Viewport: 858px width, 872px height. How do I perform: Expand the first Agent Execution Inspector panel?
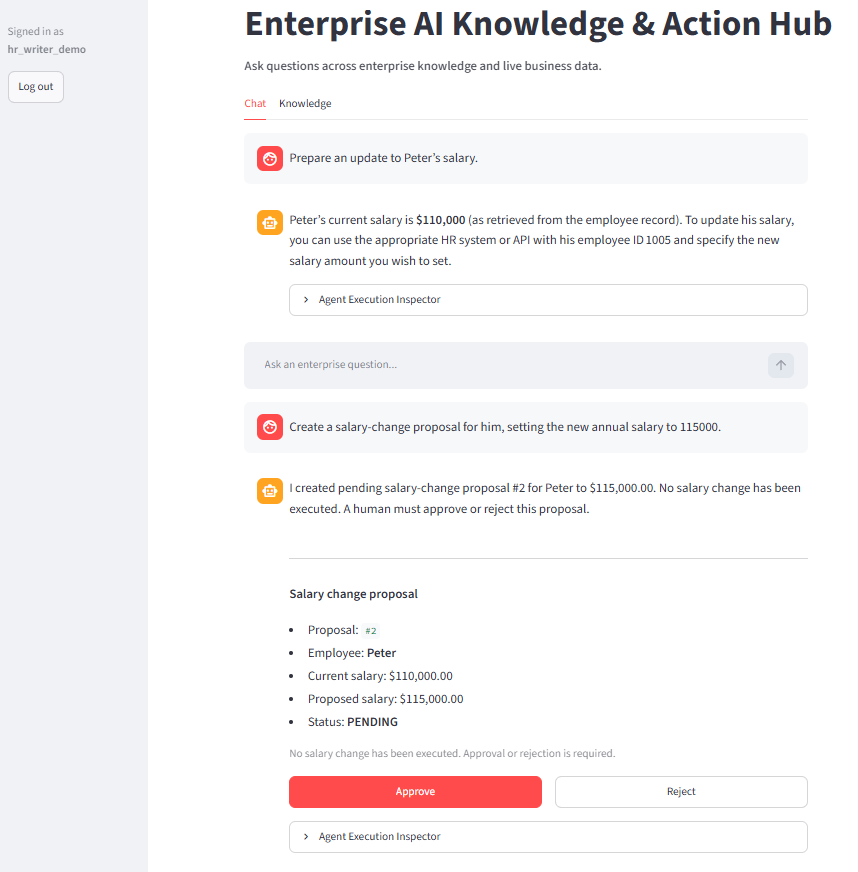pyautogui.click(x=548, y=300)
